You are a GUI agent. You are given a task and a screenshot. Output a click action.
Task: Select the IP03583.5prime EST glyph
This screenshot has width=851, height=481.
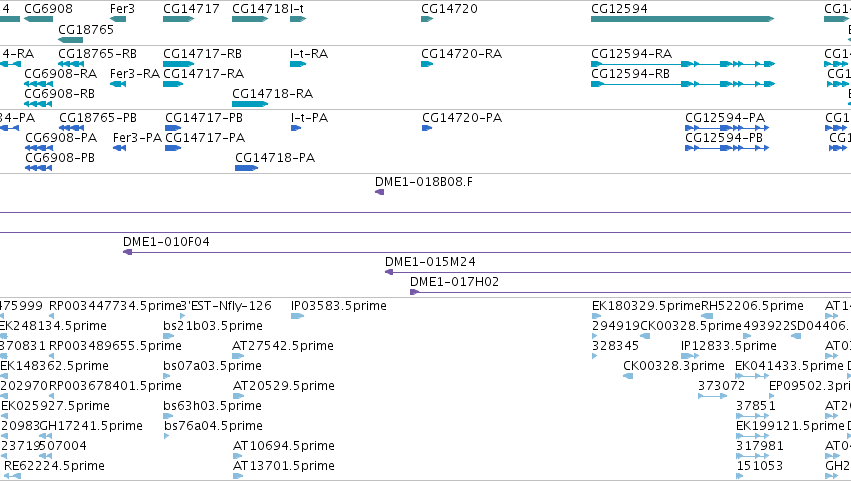pos(297,316)
